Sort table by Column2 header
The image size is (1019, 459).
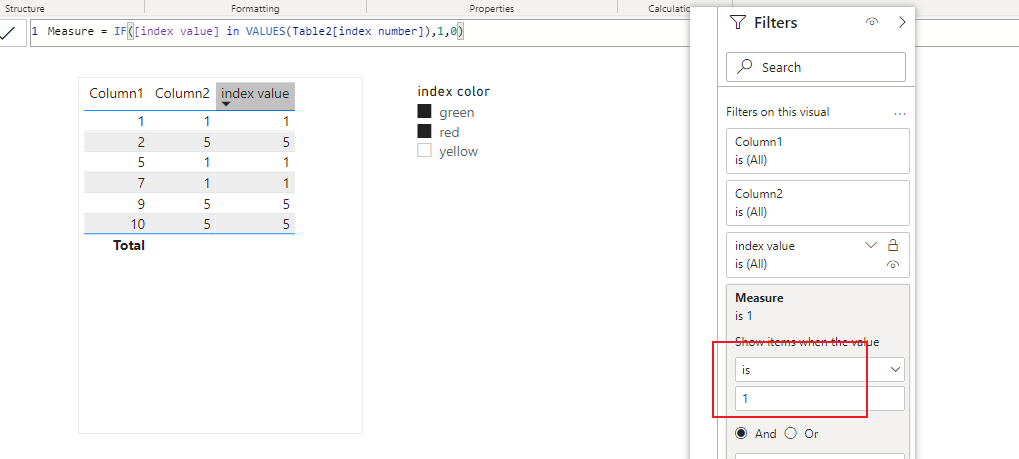click(x=182, y=94)
